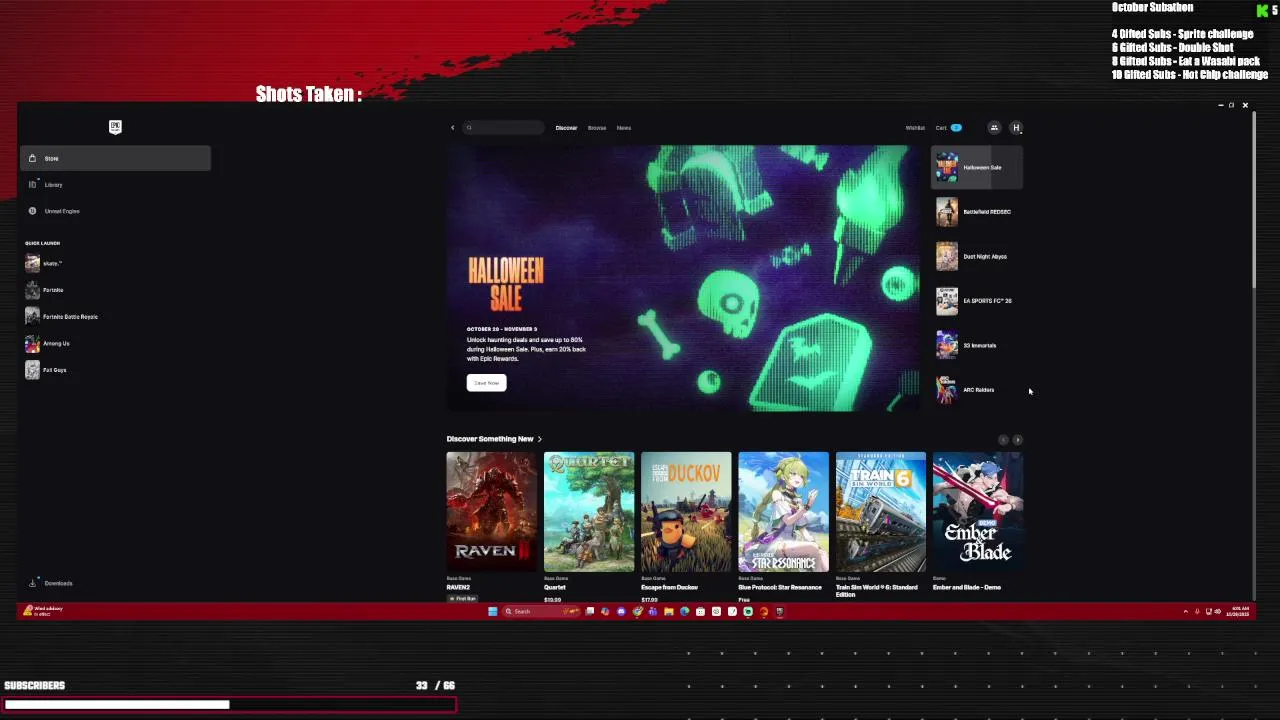
Task: Click the Save Now button on banner
Action: coord(486,383)
